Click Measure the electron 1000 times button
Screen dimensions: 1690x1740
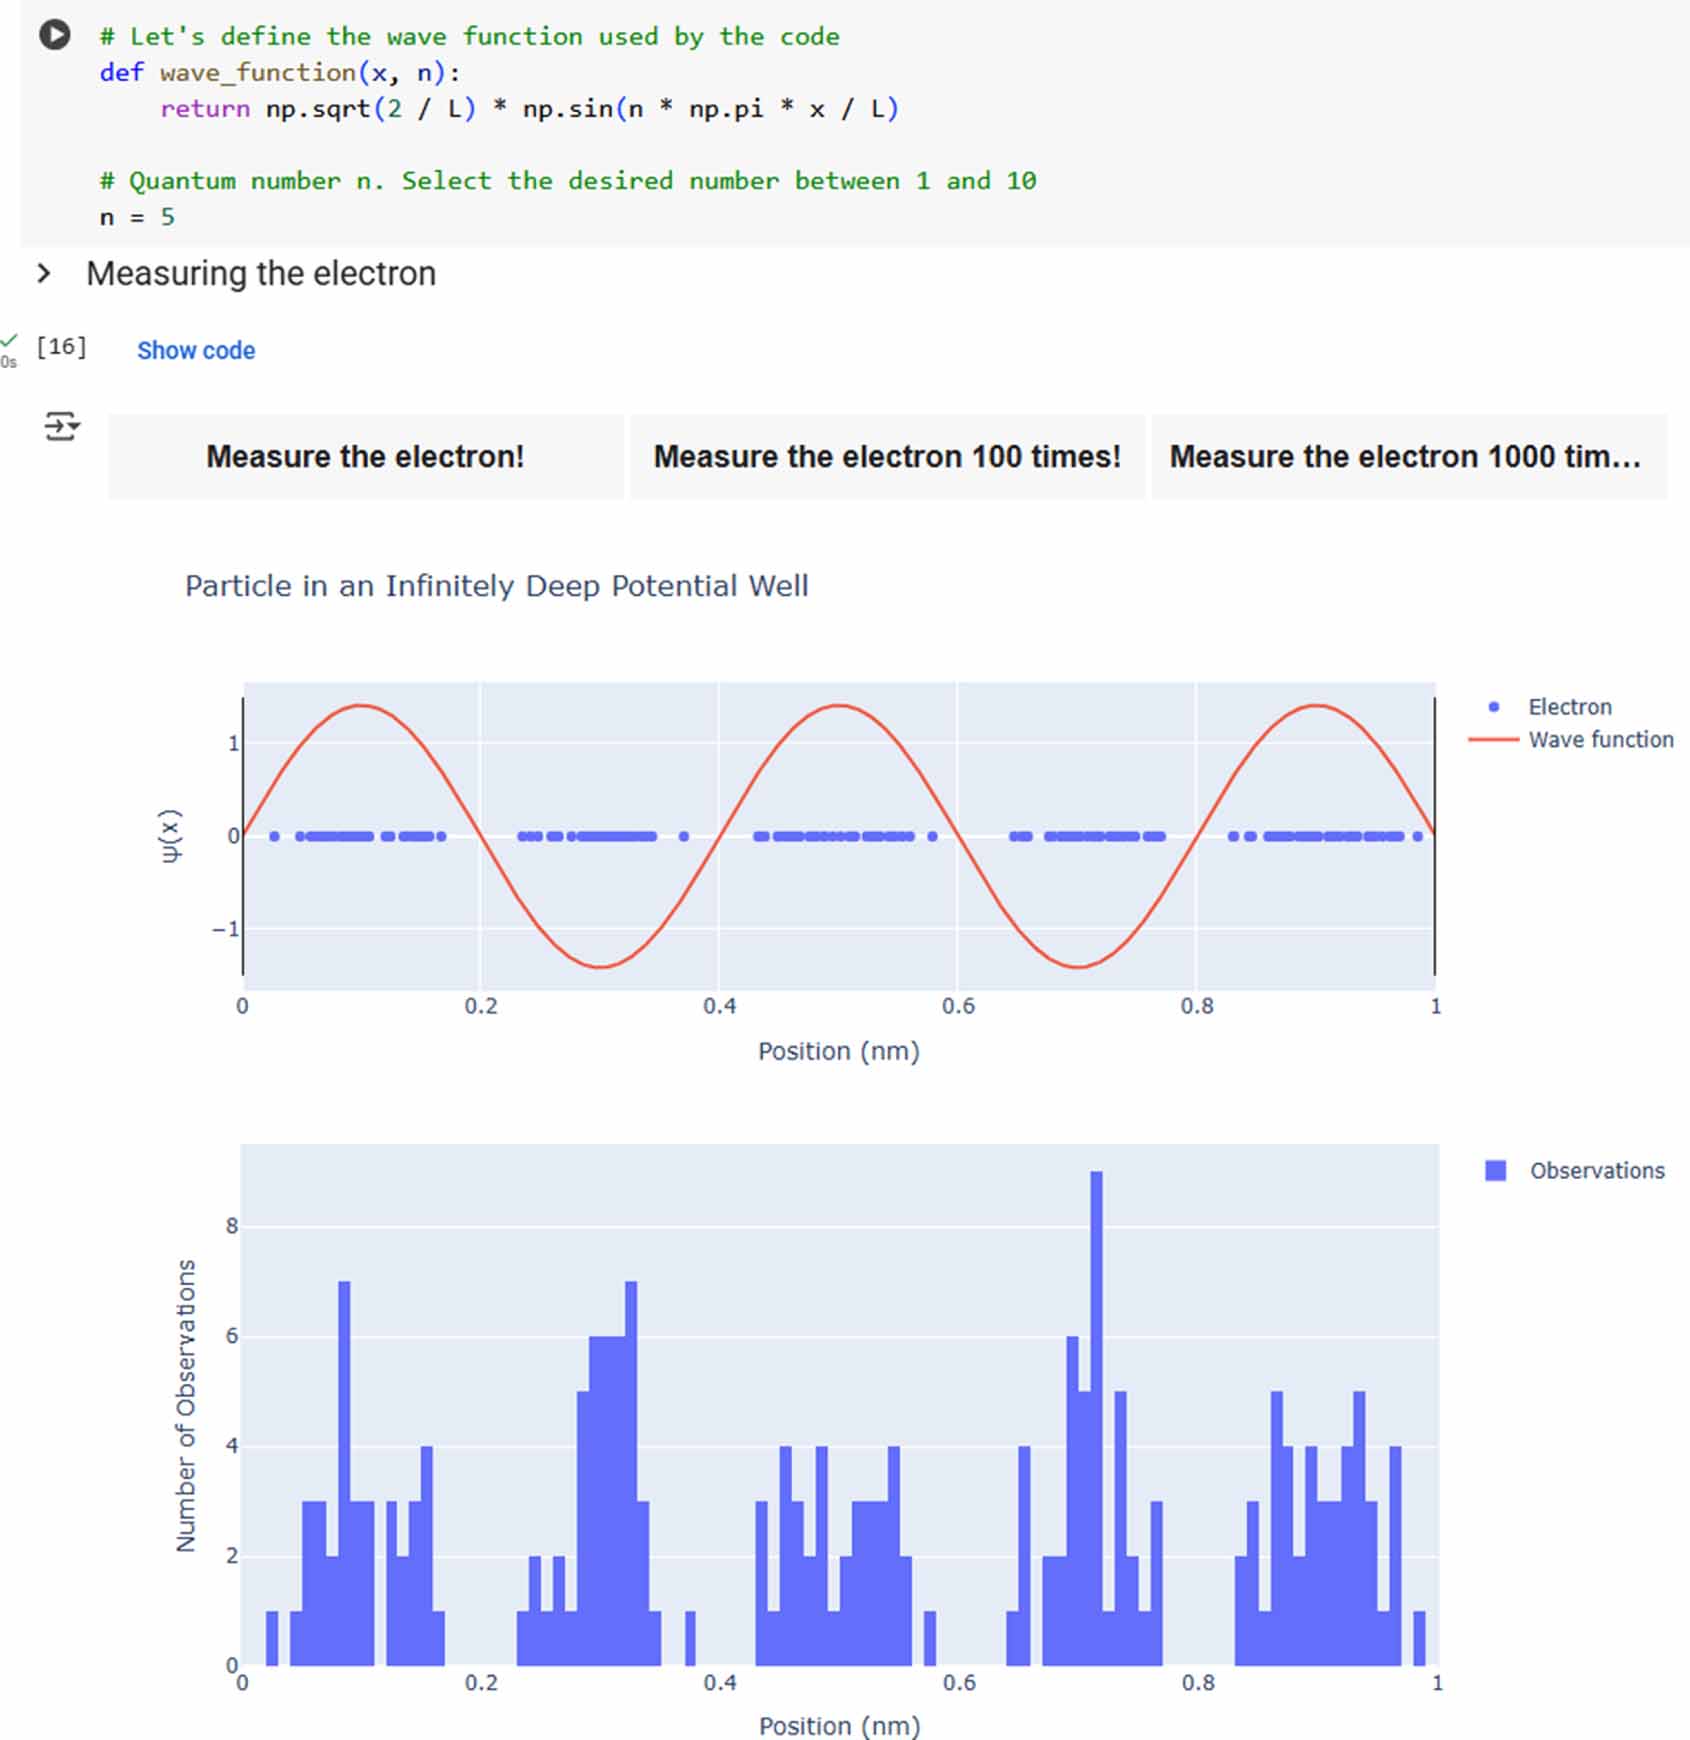tap(1408, 456)
